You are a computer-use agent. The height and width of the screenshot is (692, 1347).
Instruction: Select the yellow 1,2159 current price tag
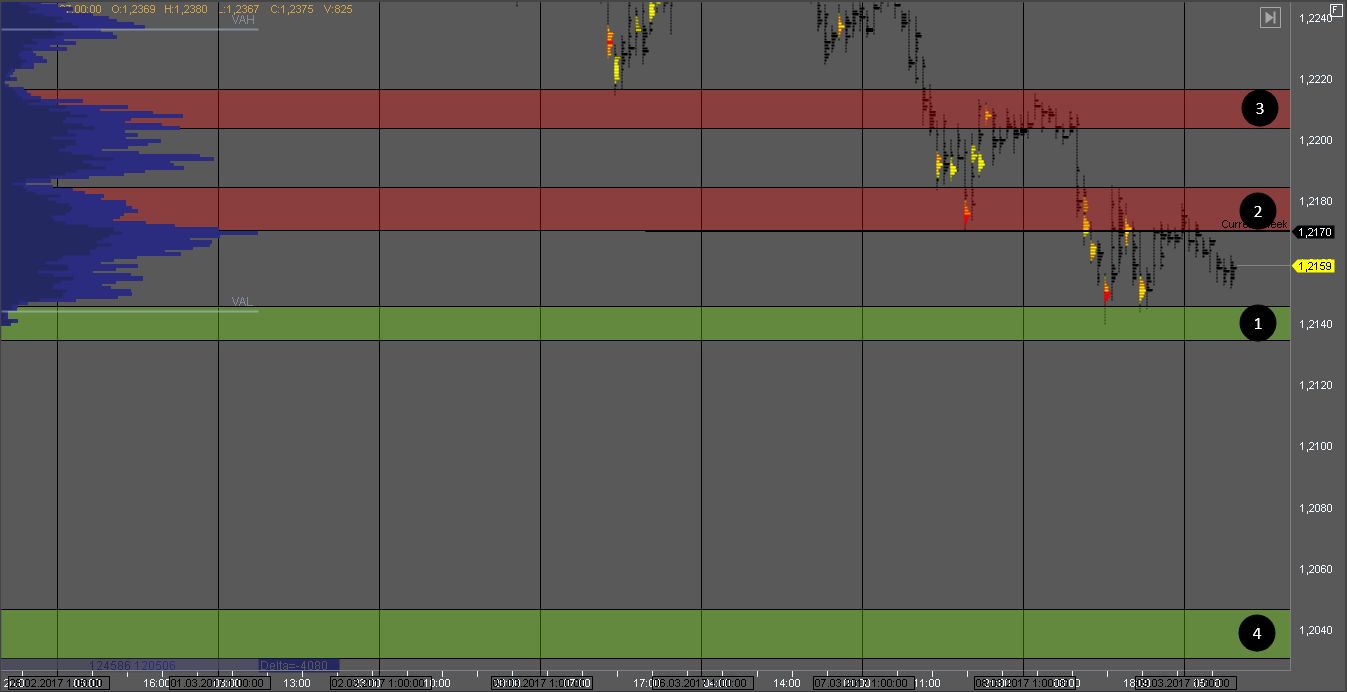[1314, 266]
